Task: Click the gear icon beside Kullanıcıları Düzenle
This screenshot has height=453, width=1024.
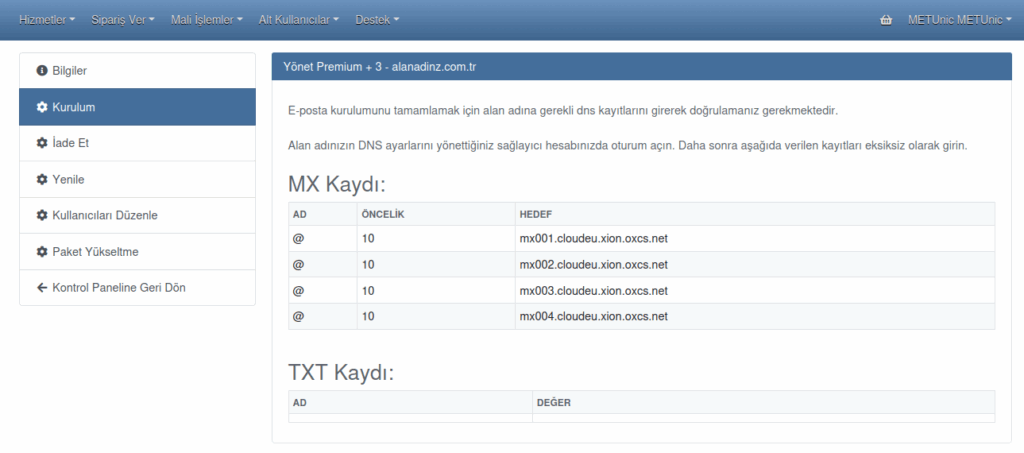Action: [x=42, y=215]
